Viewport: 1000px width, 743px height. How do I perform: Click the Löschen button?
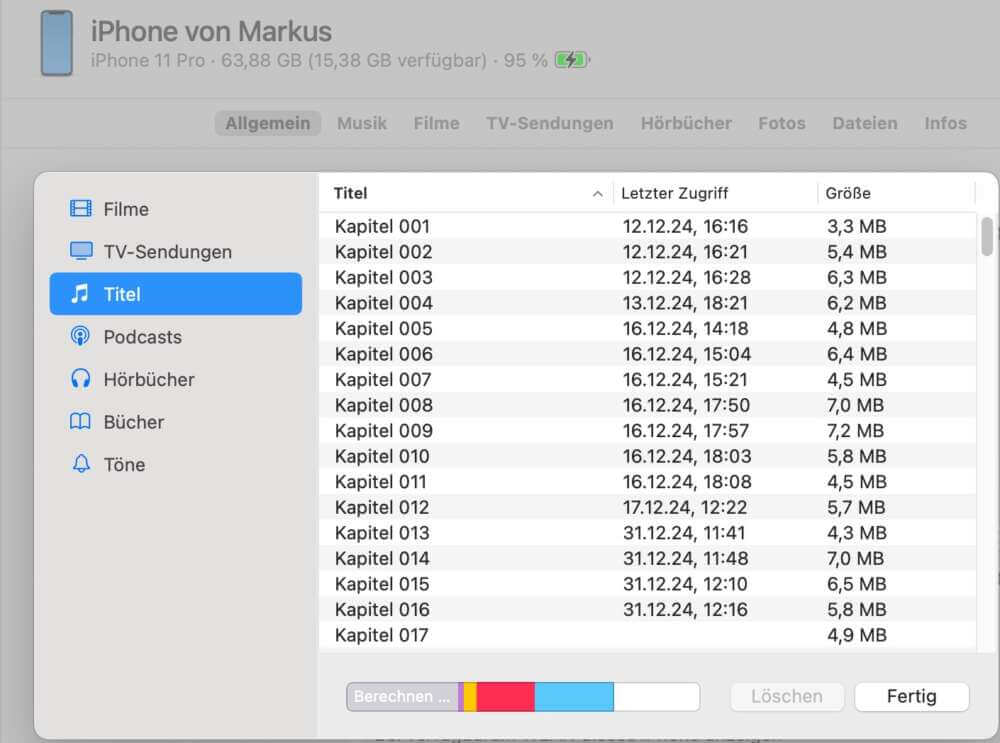click(786, 696)
